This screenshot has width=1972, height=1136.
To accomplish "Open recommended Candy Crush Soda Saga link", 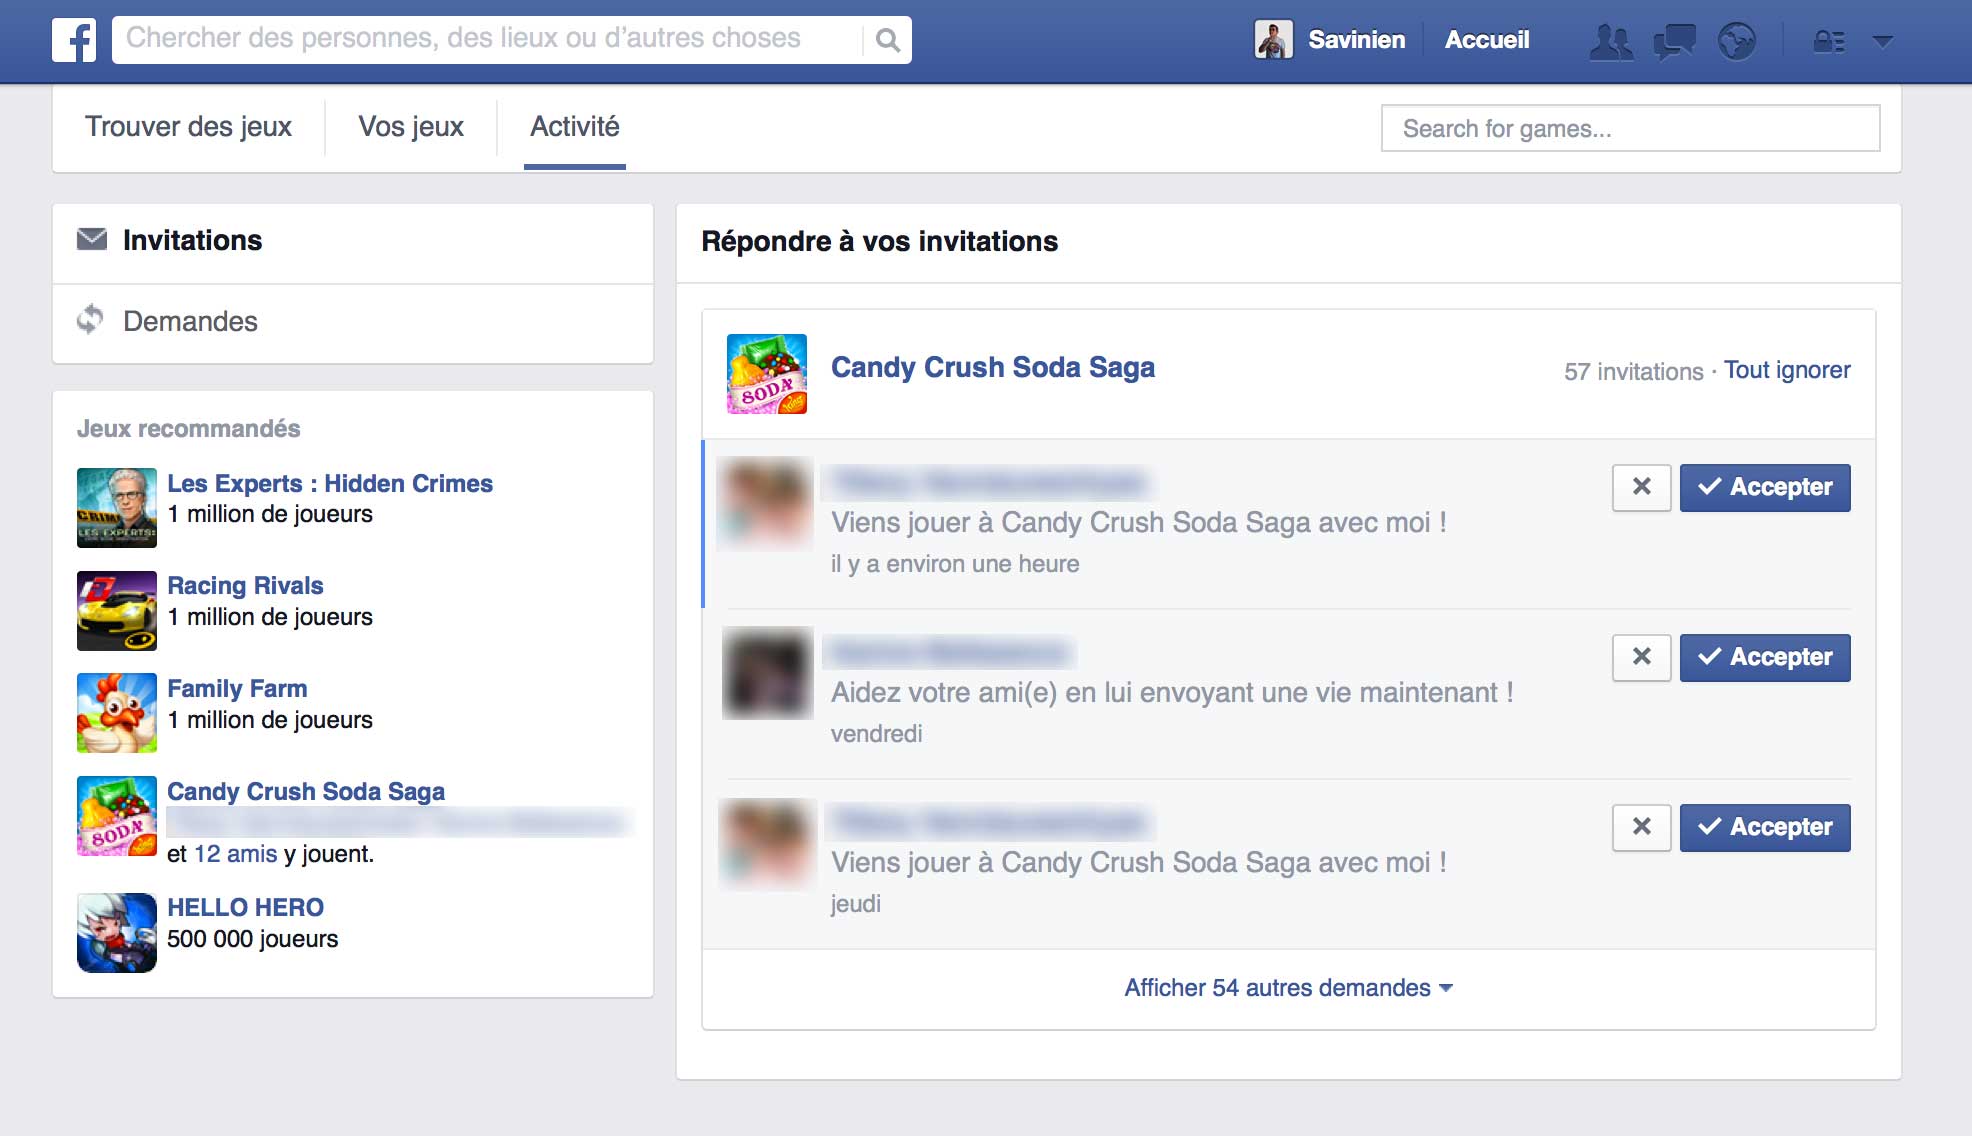I will tap(306, 792).
